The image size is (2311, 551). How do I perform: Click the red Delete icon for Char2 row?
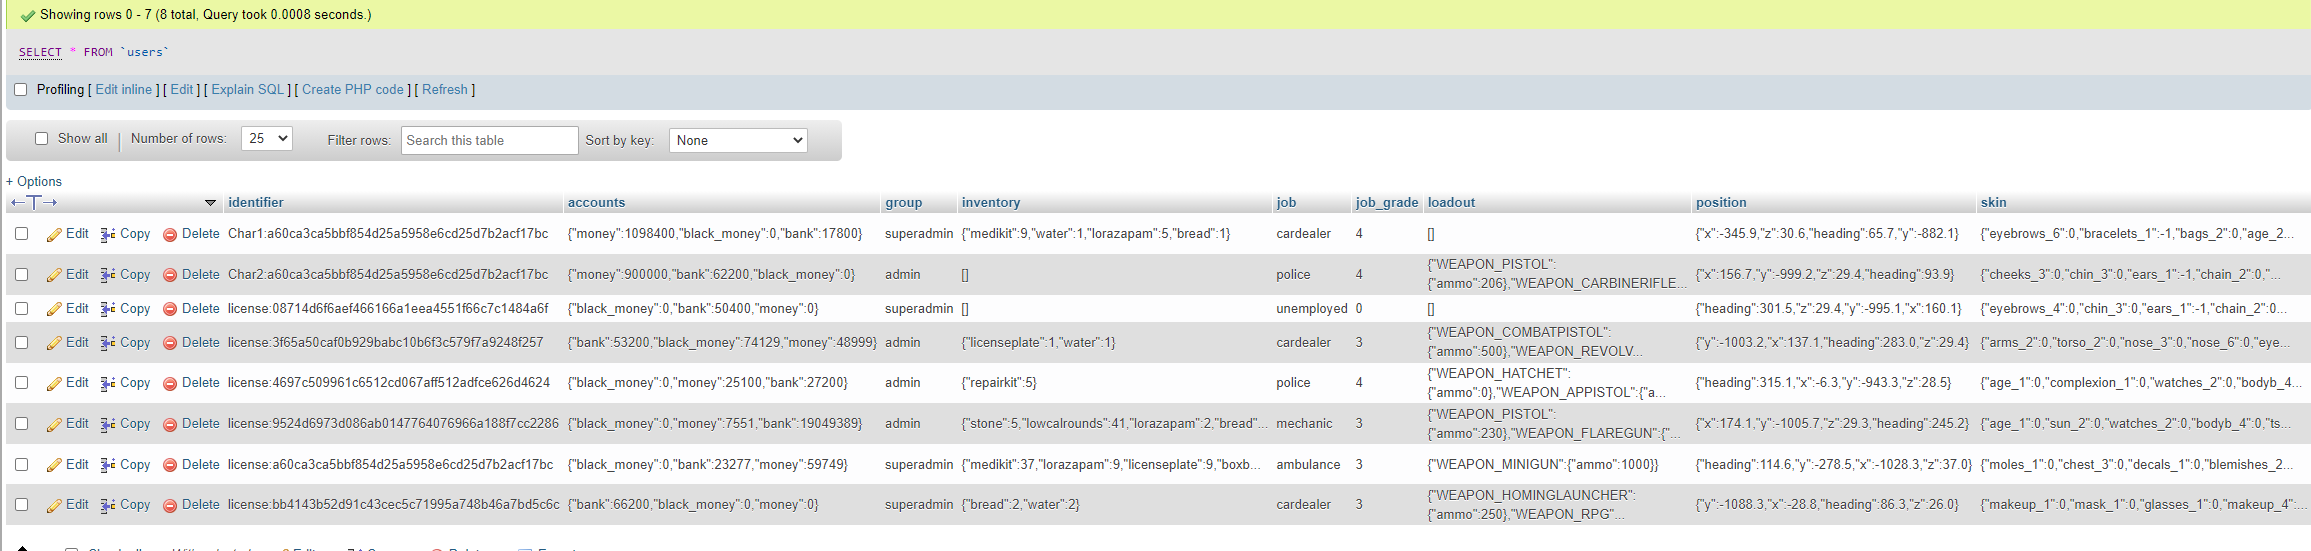click(x=170, y=275)
